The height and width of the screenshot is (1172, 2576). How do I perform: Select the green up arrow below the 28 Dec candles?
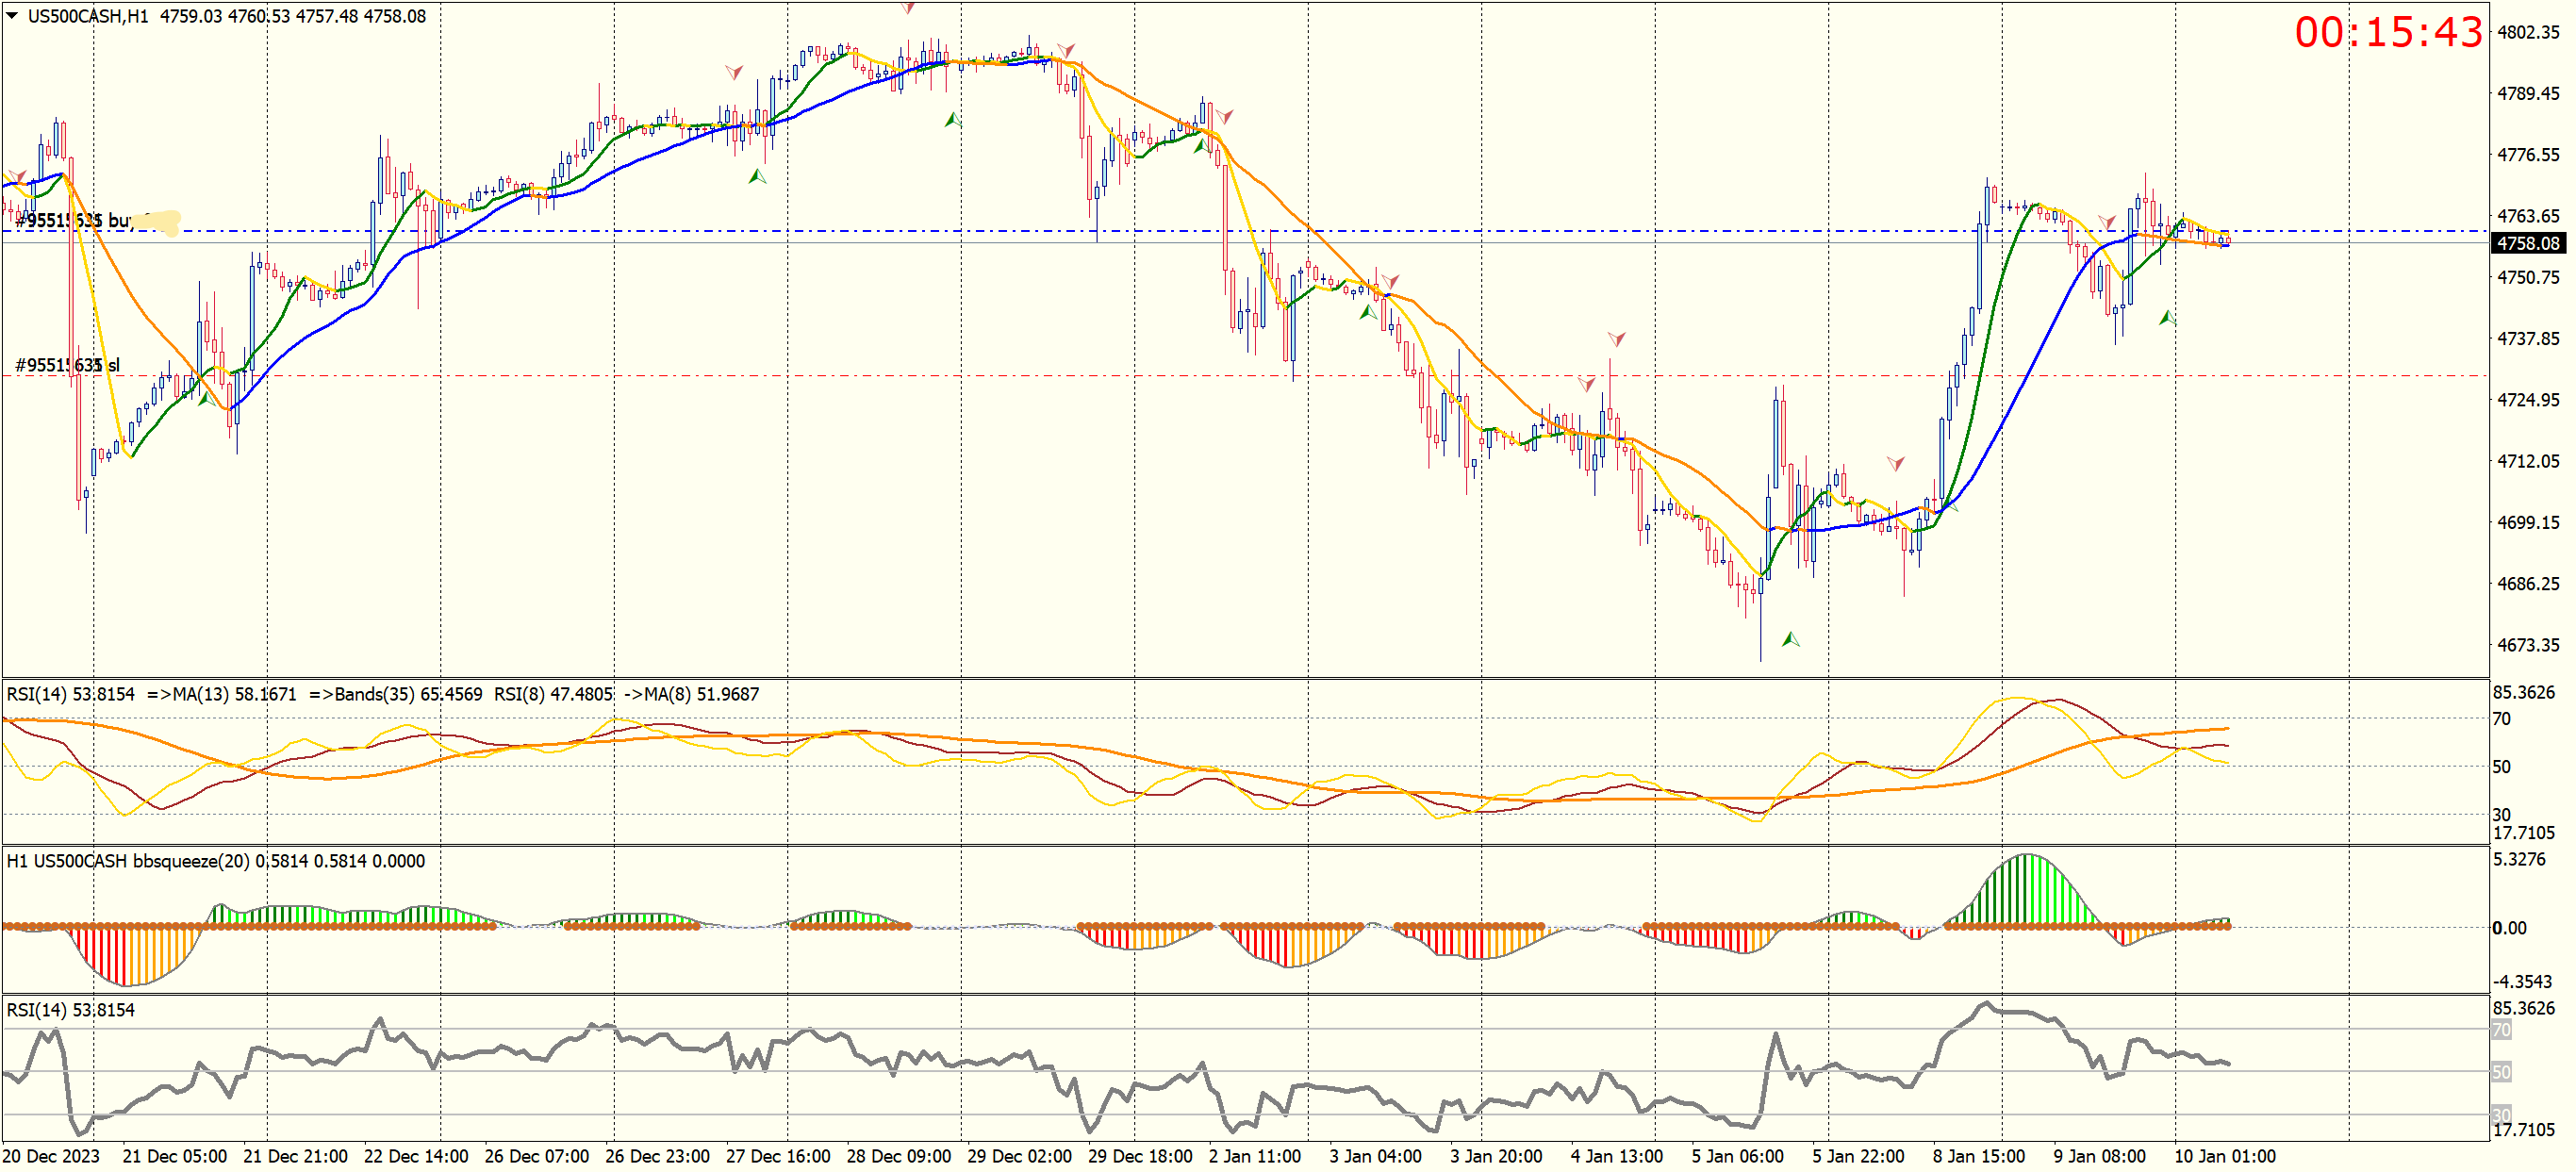point(952,120)
